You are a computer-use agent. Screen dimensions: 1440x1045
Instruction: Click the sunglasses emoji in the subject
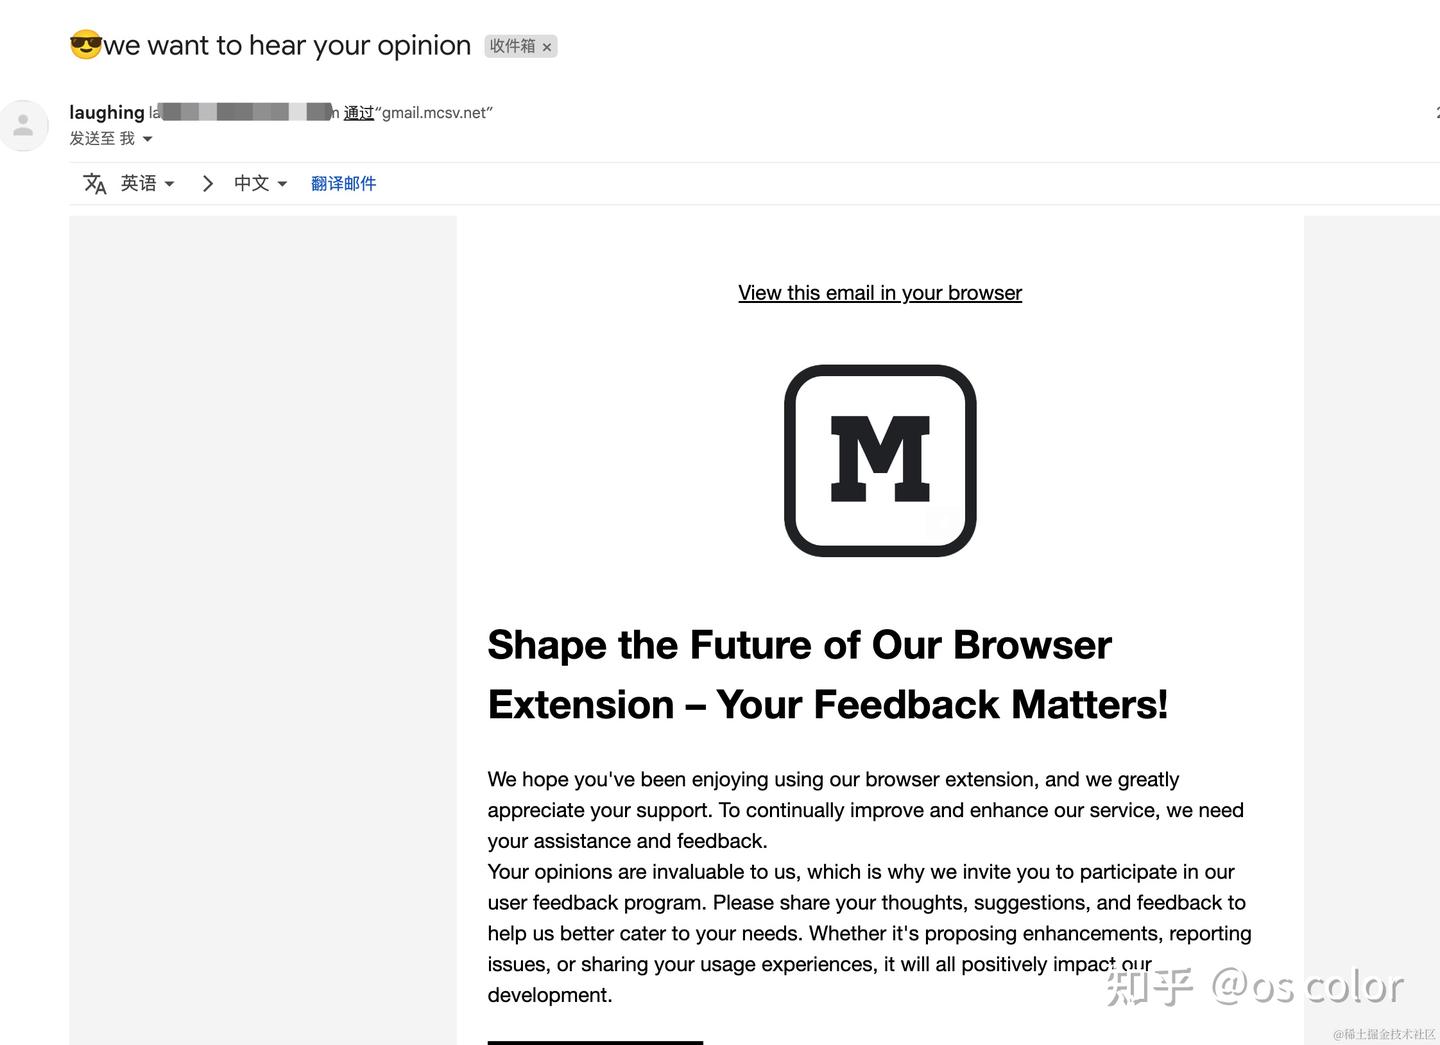pyautogui.click(x=86, y=45)
